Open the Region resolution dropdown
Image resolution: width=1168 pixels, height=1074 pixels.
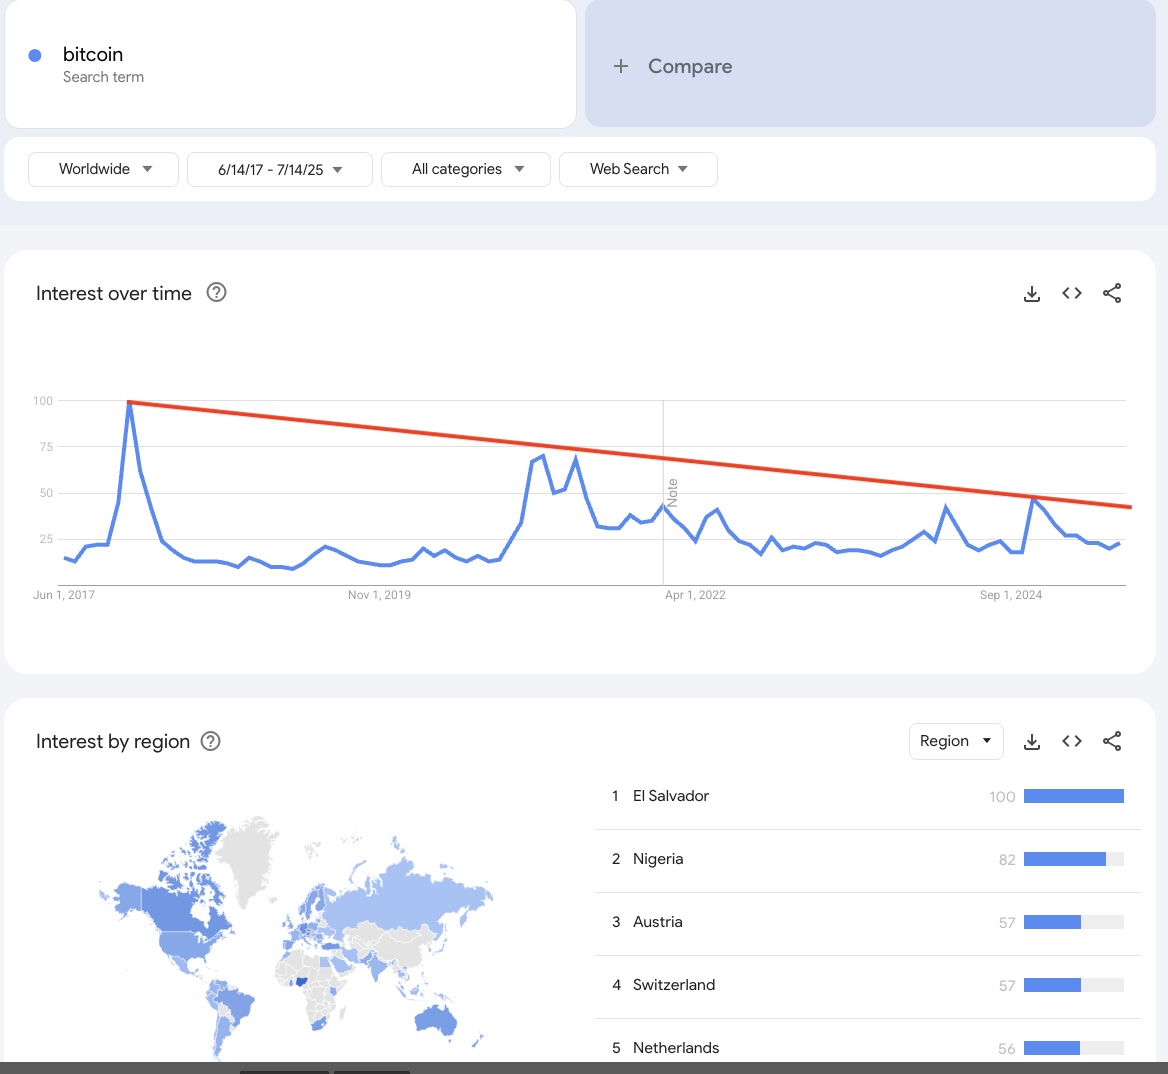click(x=956, y=741)
